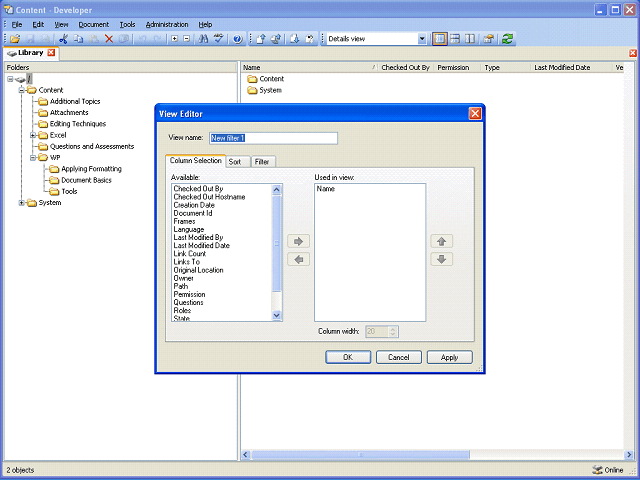Expand the System folder node in tree
Viewport: 640px width, 480px height.
(22, 202)
